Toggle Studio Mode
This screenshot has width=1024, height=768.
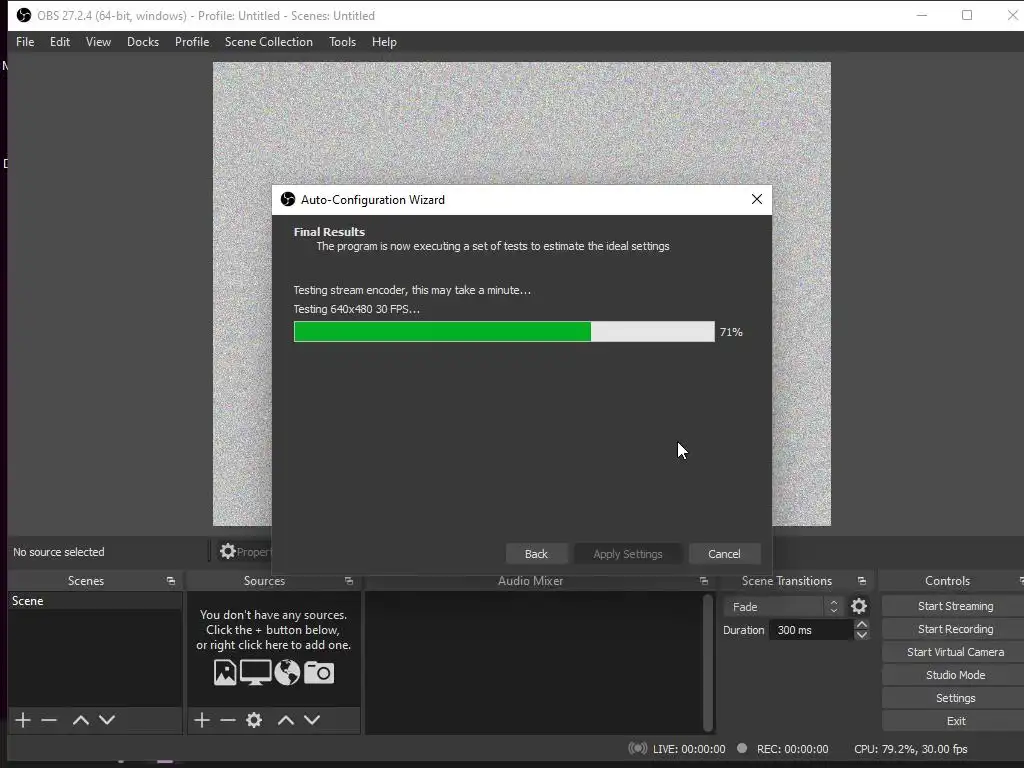(x=955, y=675)
